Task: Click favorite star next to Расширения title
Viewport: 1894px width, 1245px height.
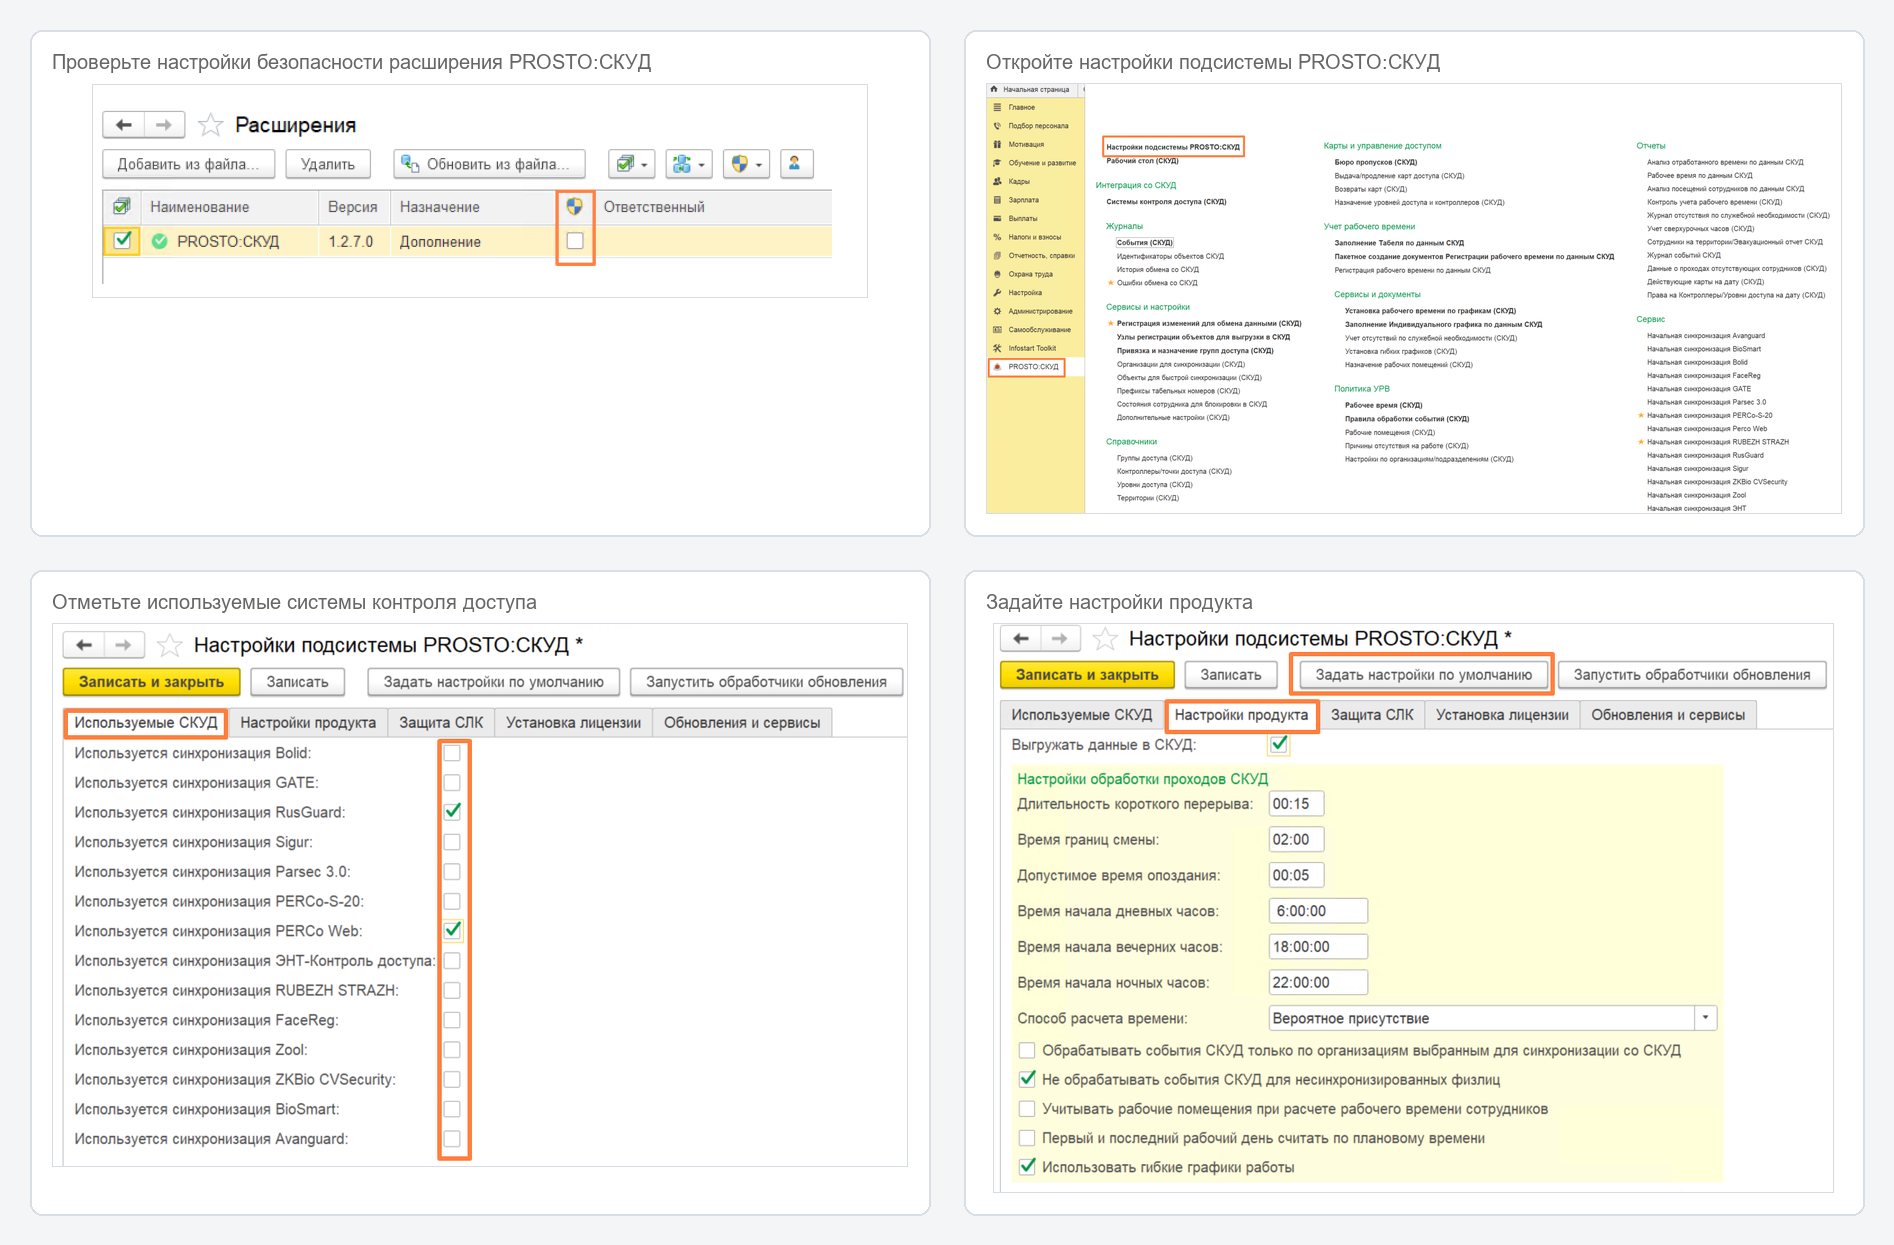Action: [210, 125]
